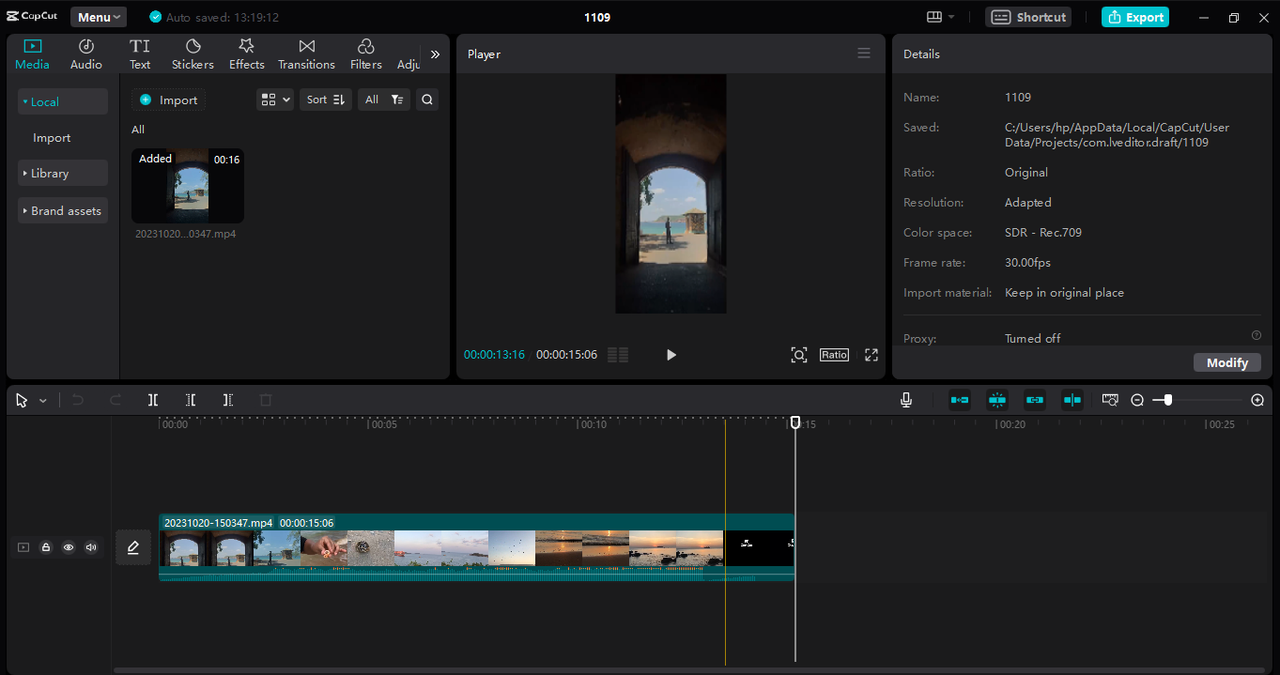Click the current timecode 00:00:13:16
Viewport: 1280px width, 675px height.
click(494, 355)
